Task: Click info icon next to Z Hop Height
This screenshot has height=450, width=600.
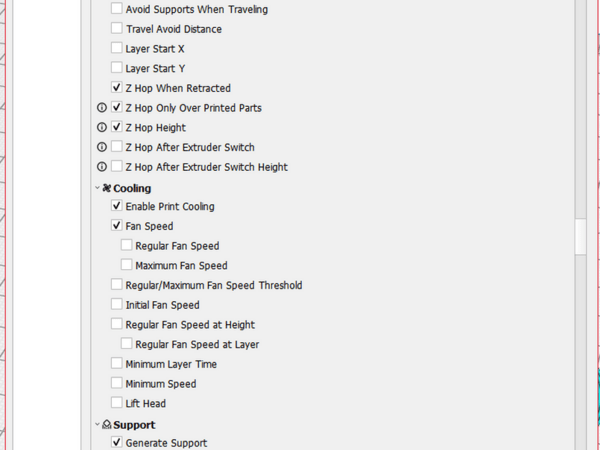Action: [102, 128]
